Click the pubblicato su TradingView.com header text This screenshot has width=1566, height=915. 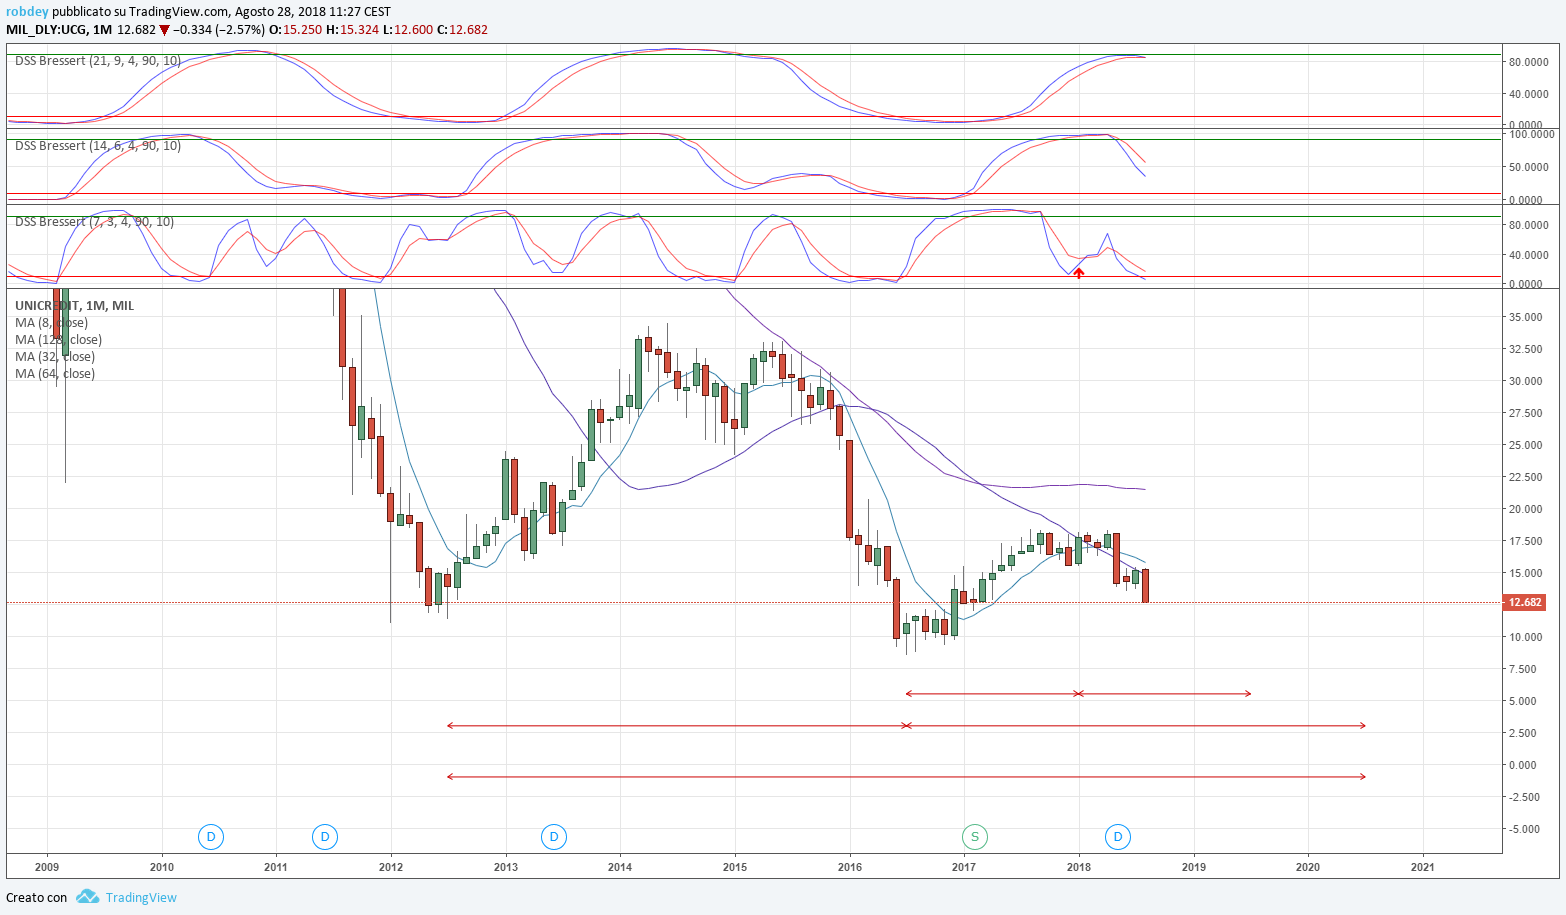point(140,12)
